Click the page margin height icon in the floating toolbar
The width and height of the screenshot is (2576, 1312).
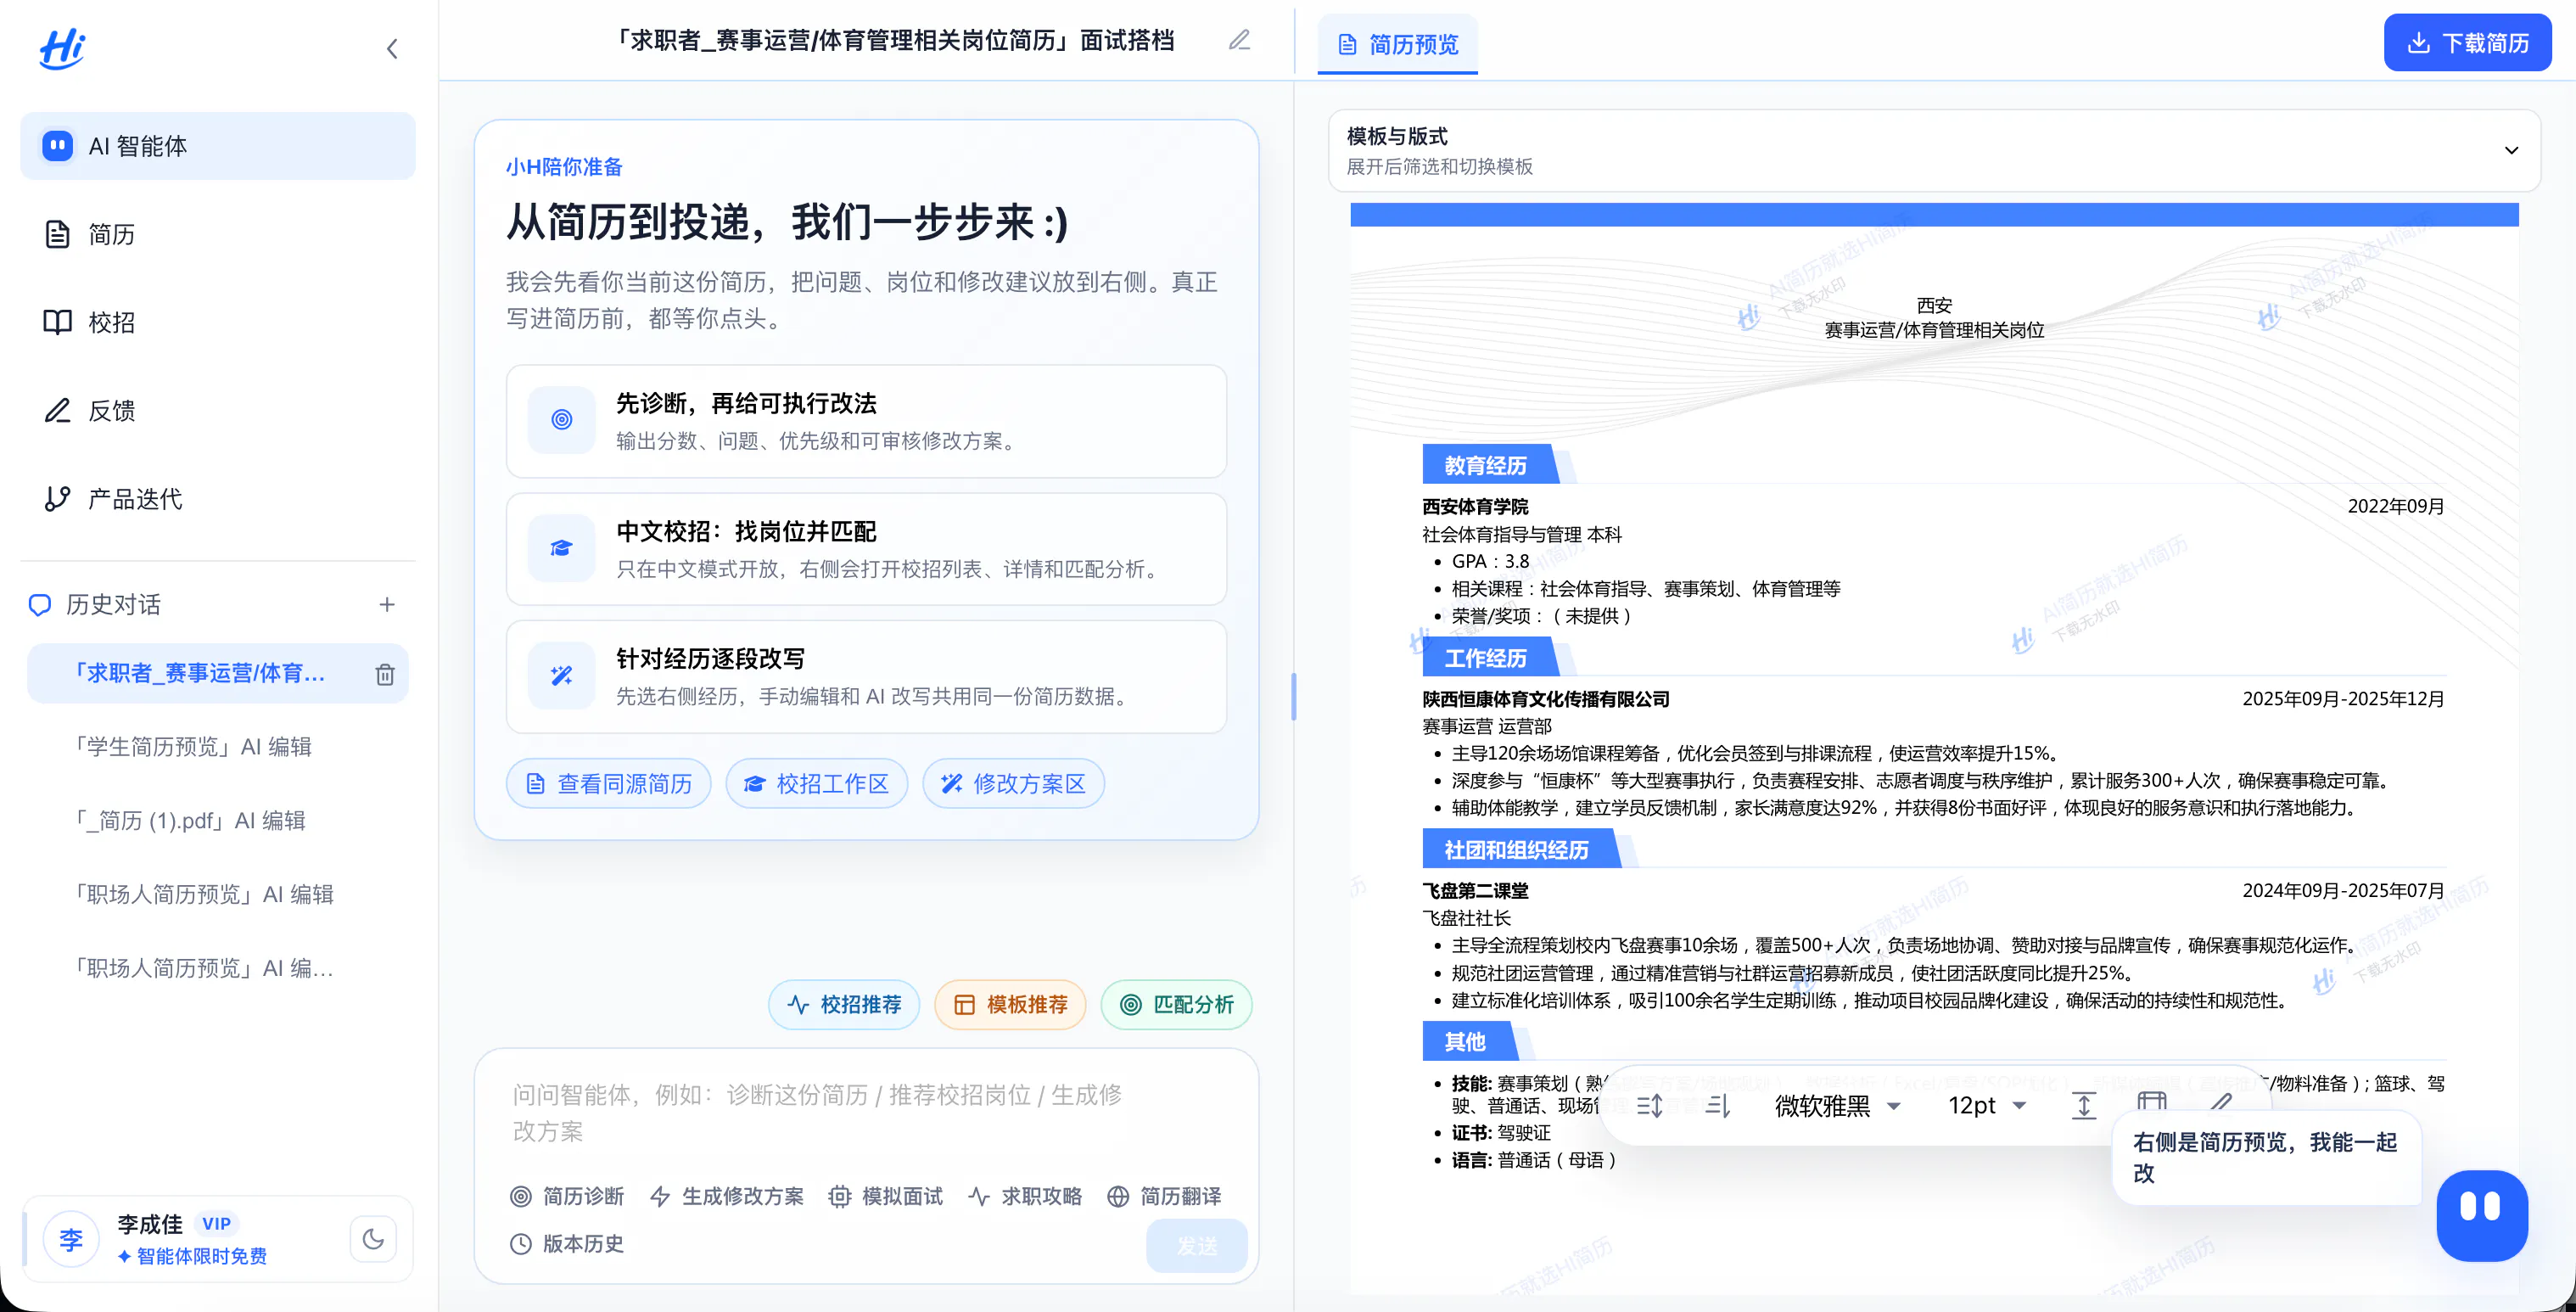click(2084, 1105)
